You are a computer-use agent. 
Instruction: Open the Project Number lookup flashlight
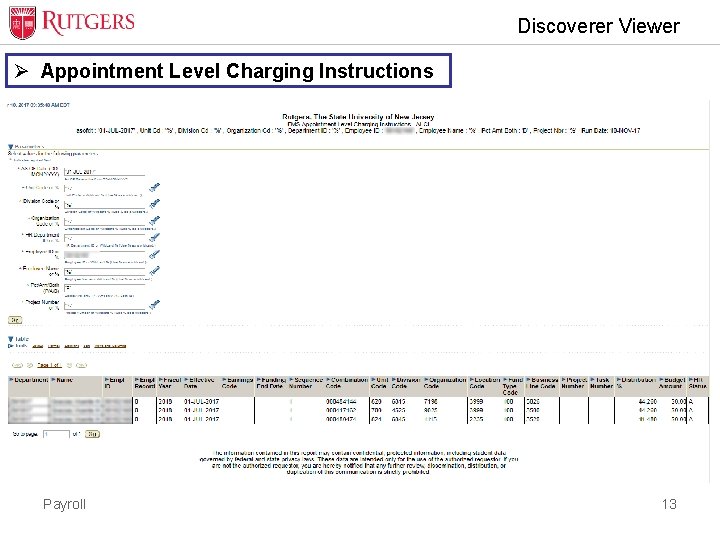[154, 305]
